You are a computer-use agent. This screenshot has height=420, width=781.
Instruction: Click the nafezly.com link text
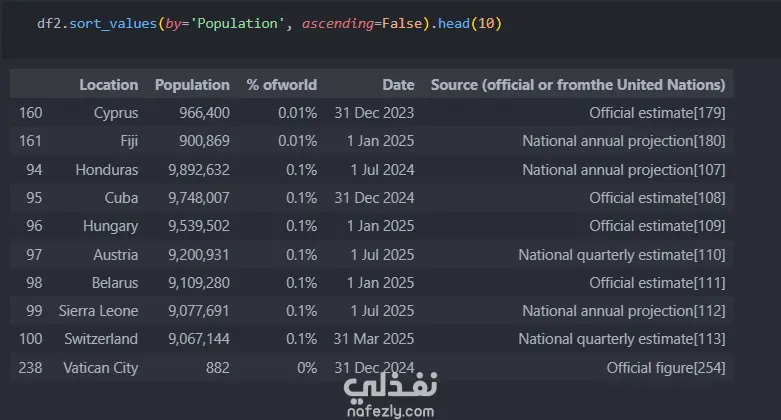tap(390, 410)
